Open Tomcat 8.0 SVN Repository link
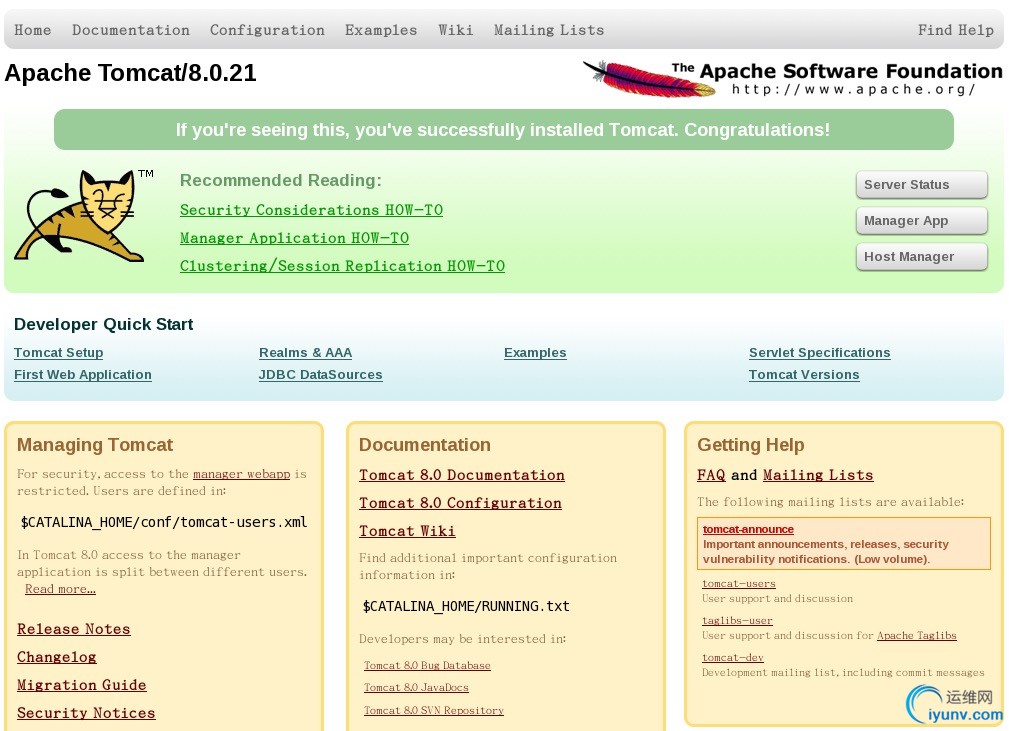The height and width of the screenshot is (731, 1009). [434, 710]
